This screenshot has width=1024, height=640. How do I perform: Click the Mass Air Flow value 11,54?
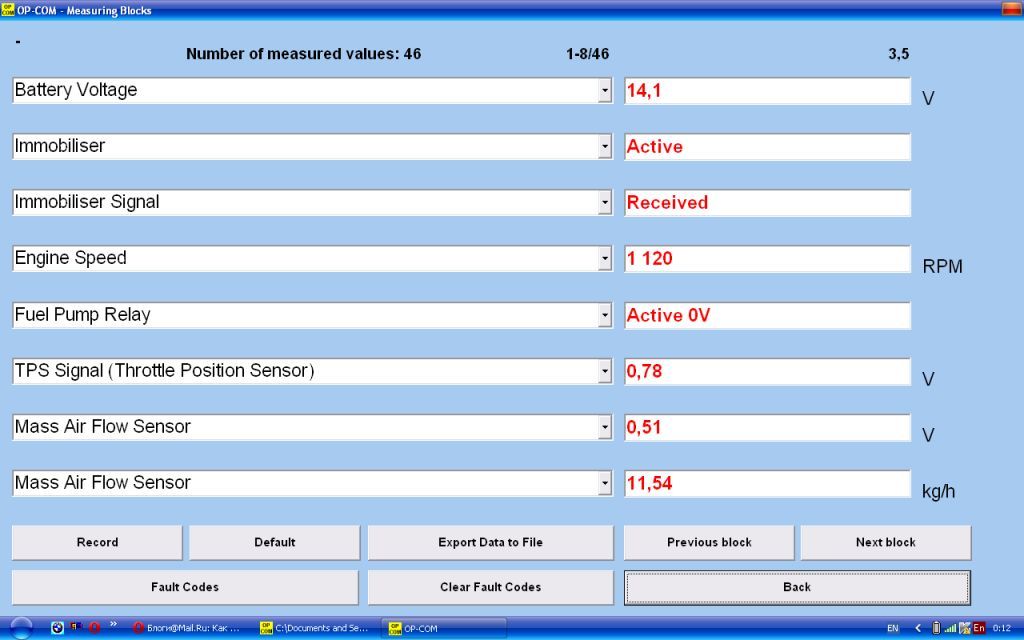[x=767, y=484]
